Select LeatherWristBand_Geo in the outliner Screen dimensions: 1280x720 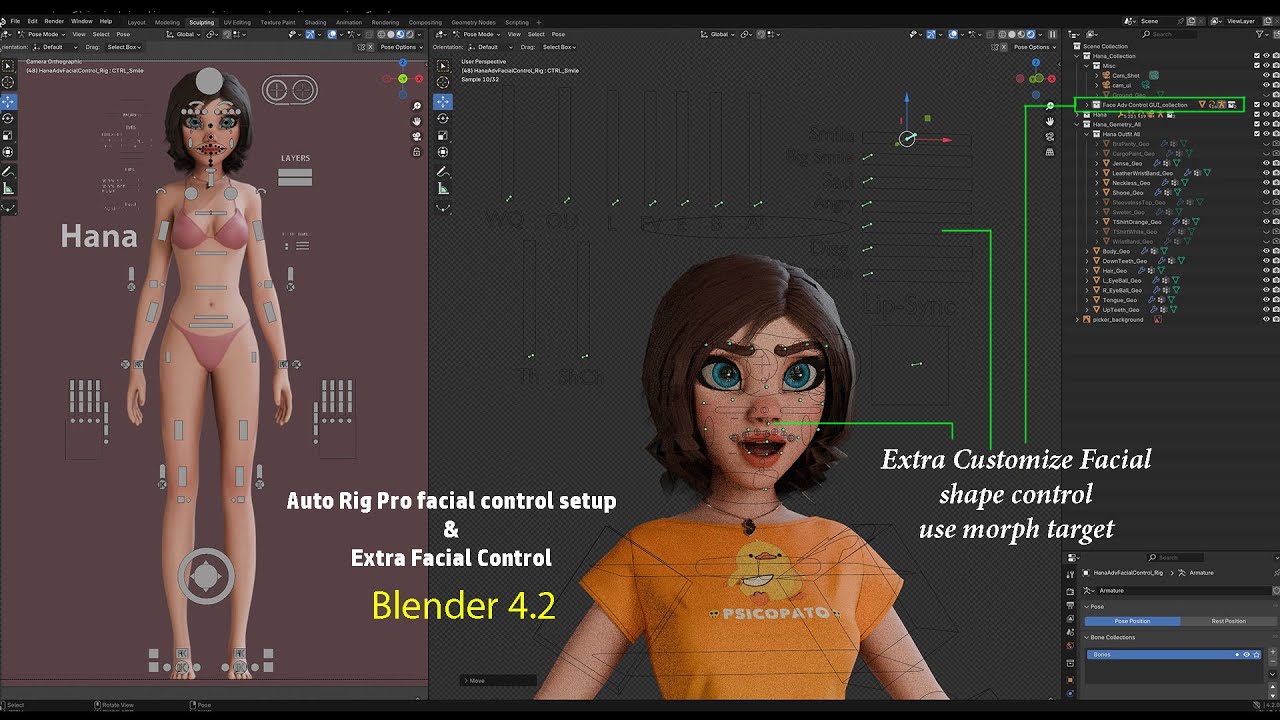coord(1142,173)
